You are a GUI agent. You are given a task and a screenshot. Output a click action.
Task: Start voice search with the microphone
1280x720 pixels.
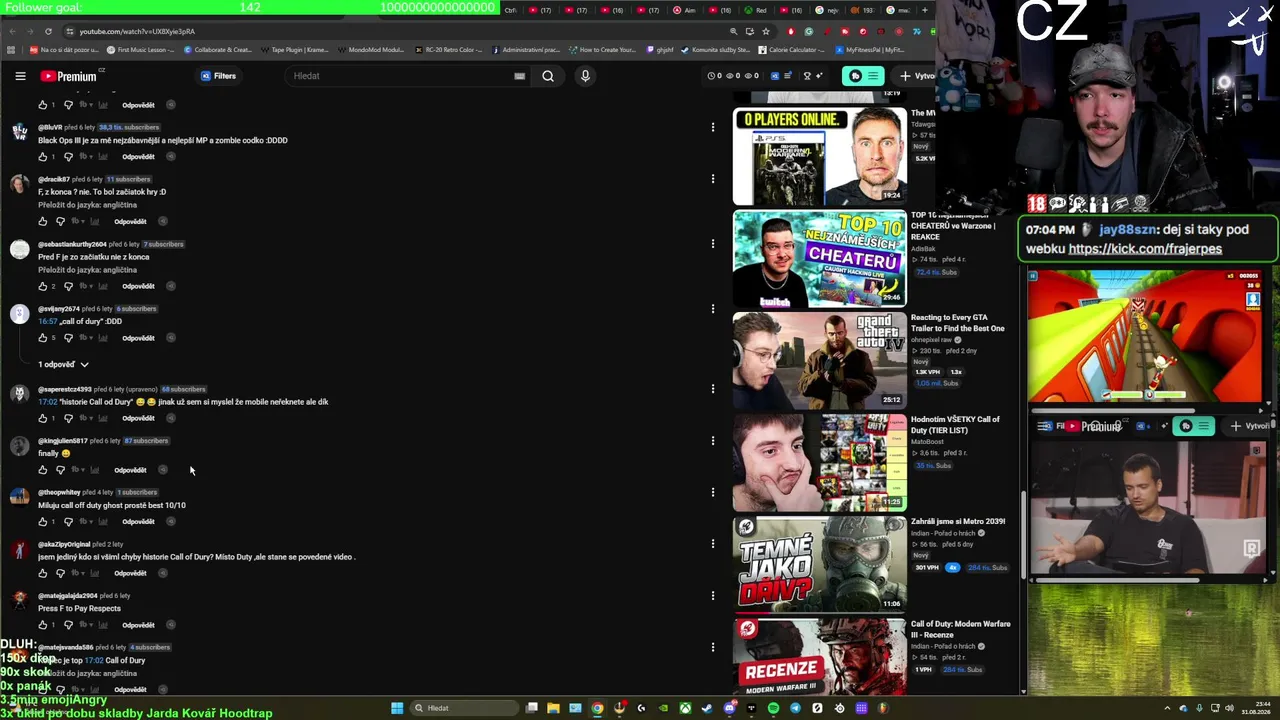pos(585,76)
